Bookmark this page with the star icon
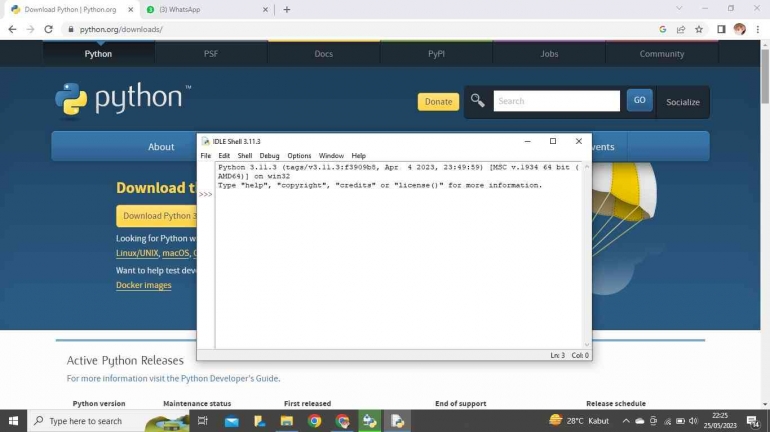Screen dimensions: 770x432 click(x=699, y=29)
